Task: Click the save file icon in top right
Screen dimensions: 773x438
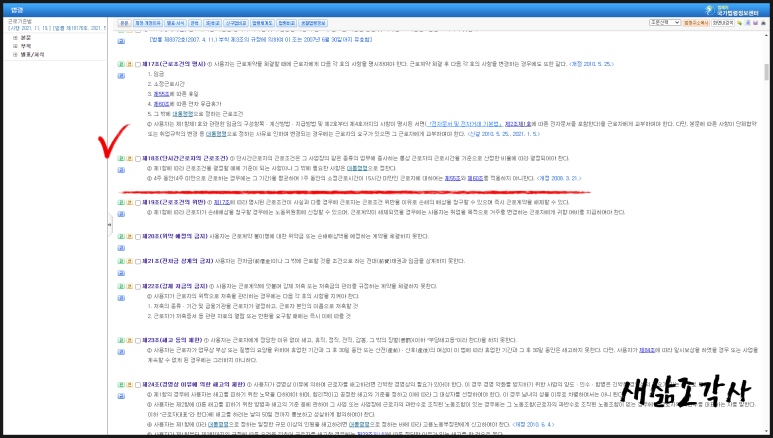Action: point(755,23)
